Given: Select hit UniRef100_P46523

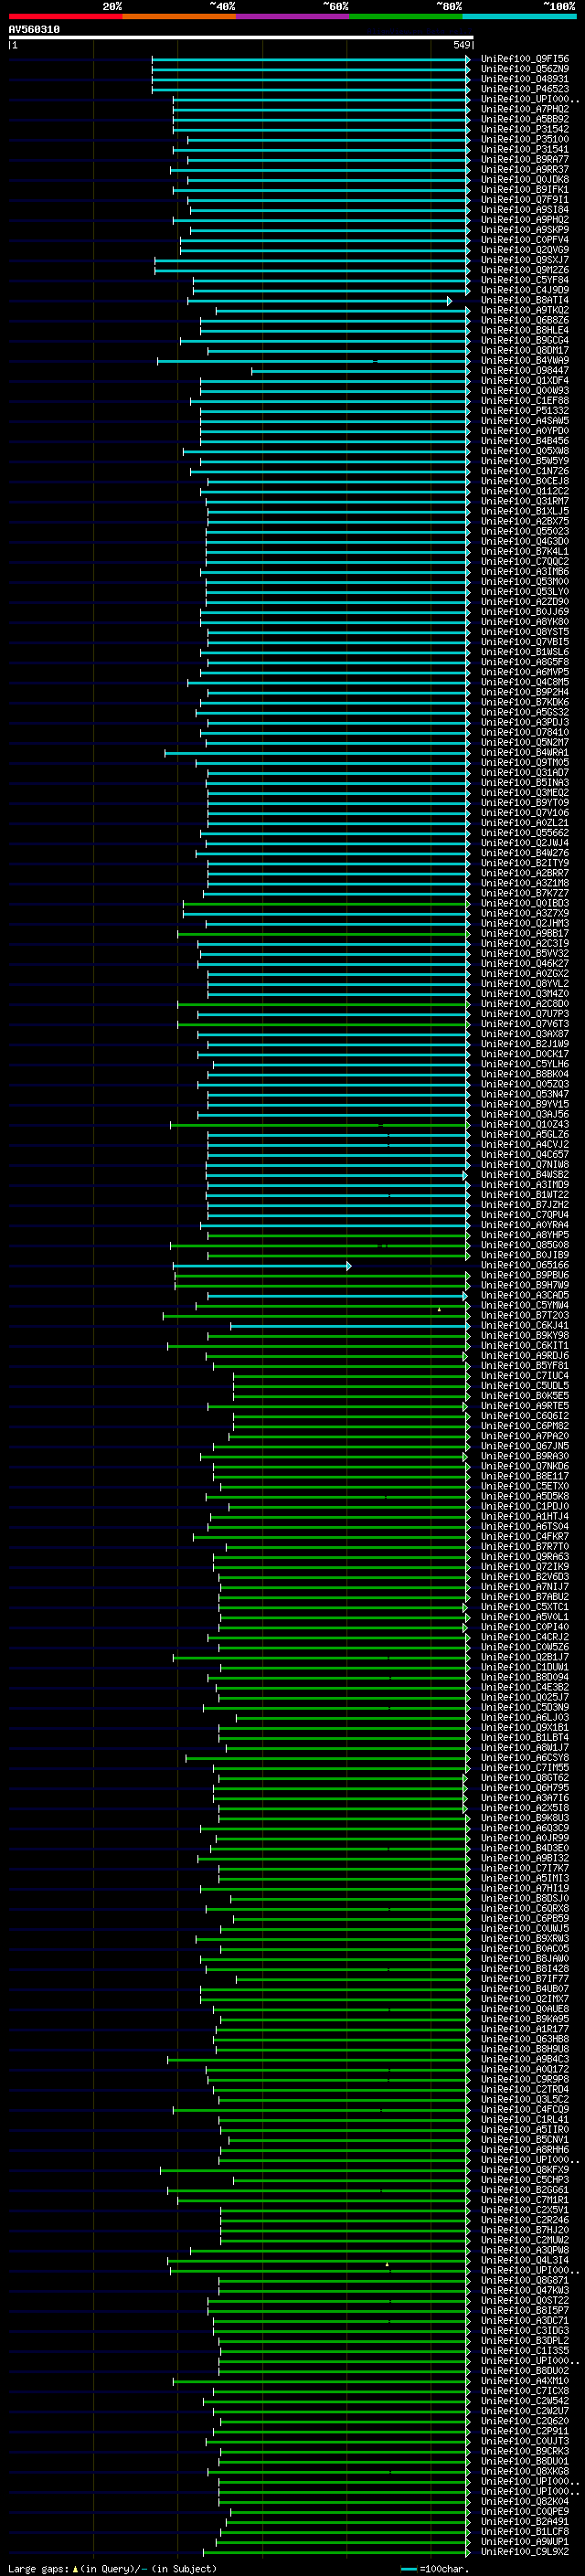Looking at the screenshot, I should [524, 89].
